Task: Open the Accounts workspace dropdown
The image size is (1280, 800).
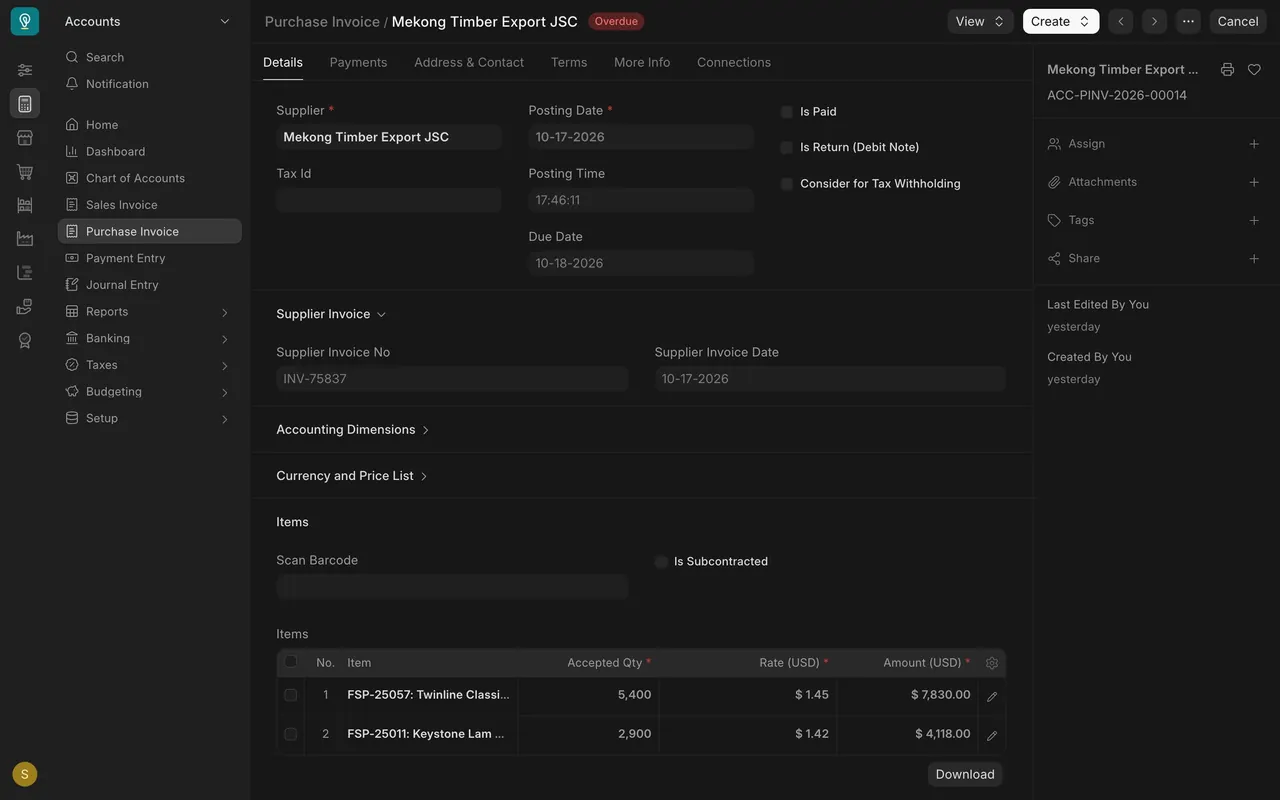Action: coord(148,21)
